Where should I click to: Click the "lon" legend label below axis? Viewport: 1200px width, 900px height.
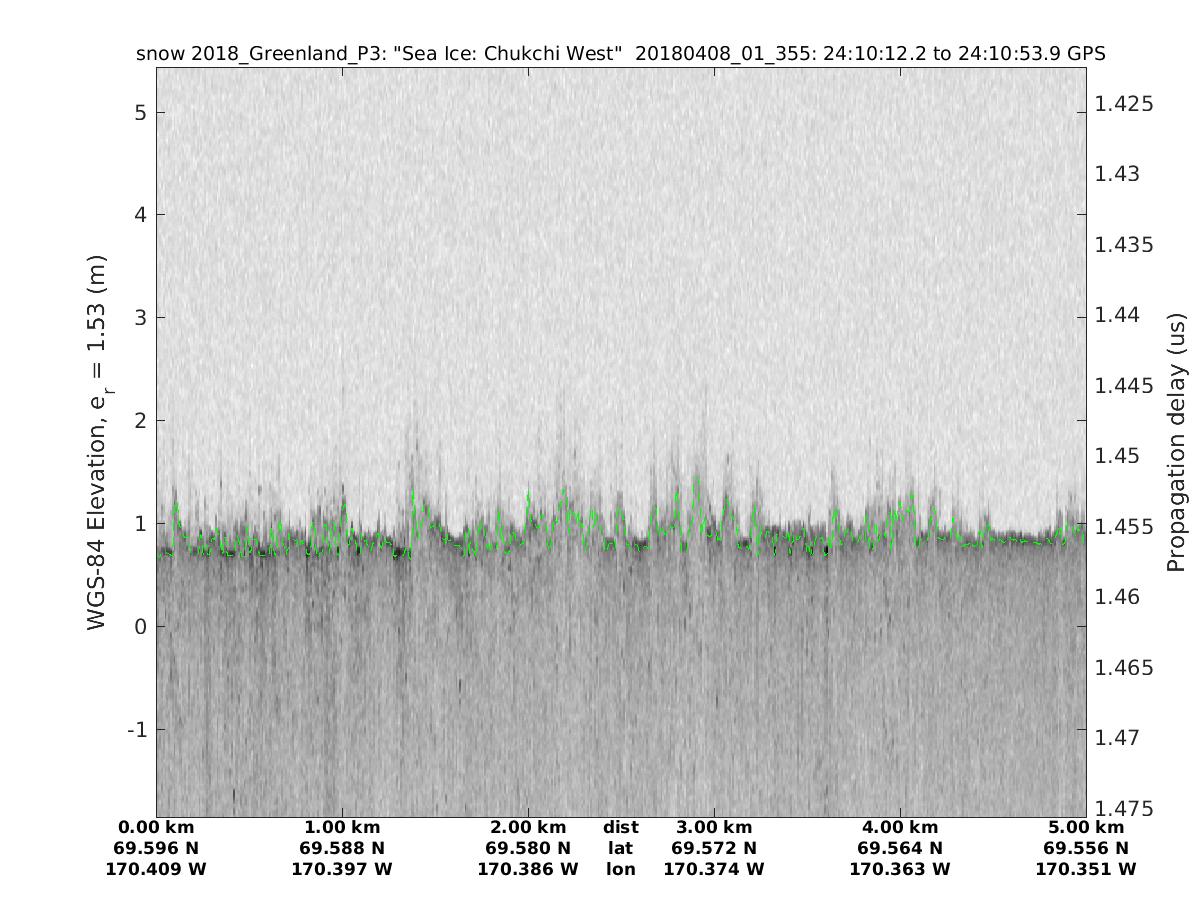(x=620, y=870)
